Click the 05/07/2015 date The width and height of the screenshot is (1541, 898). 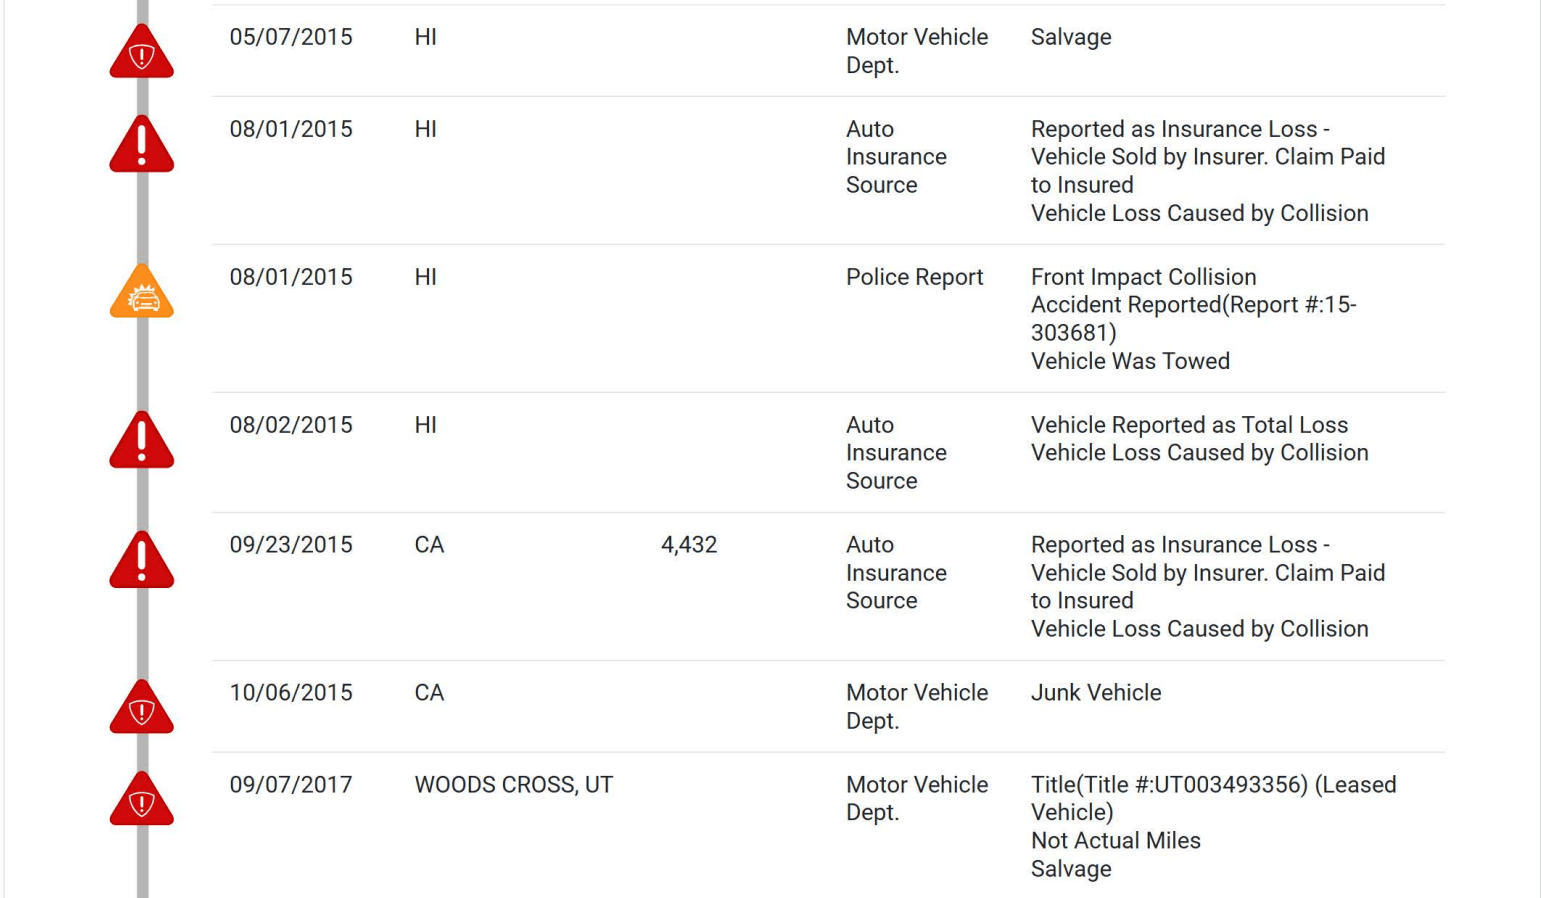291,37
